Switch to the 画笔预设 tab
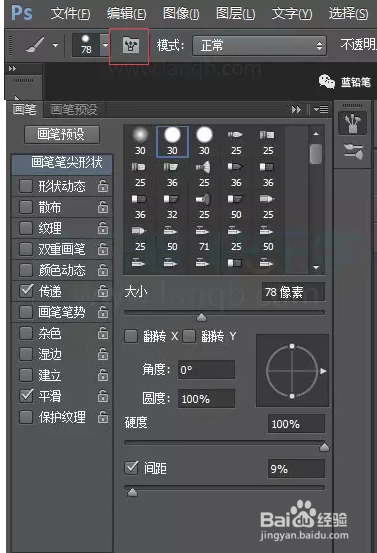 (x=74, y=109)
